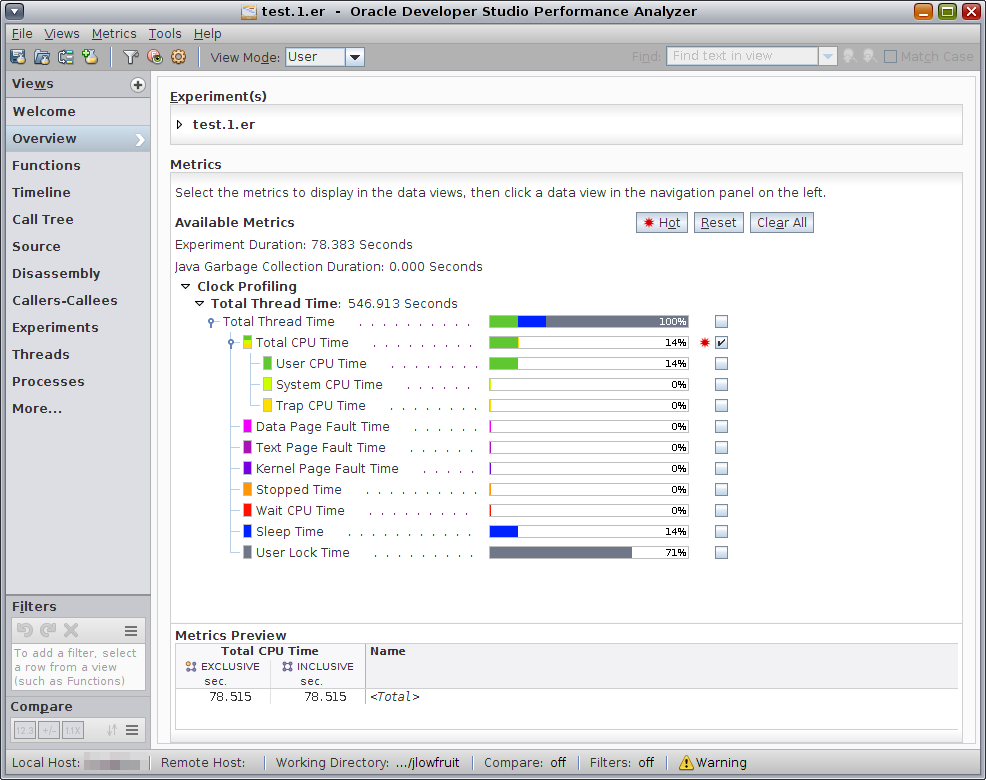This screenshot has width=986, height=780.
Task: Click the Reset button
Action: point(718,223)
